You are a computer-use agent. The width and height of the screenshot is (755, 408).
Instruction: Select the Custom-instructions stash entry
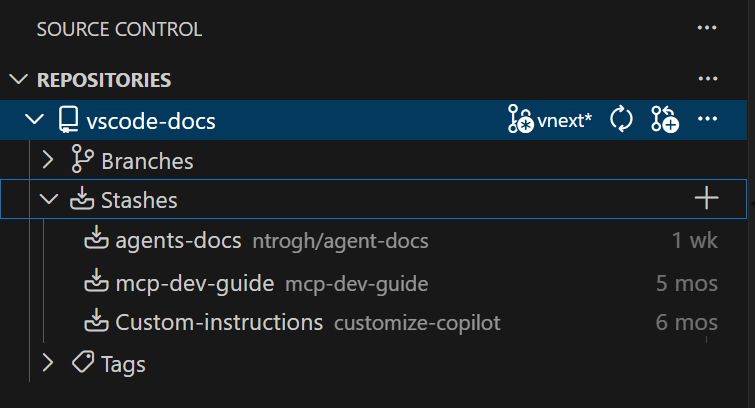(219, 322)
